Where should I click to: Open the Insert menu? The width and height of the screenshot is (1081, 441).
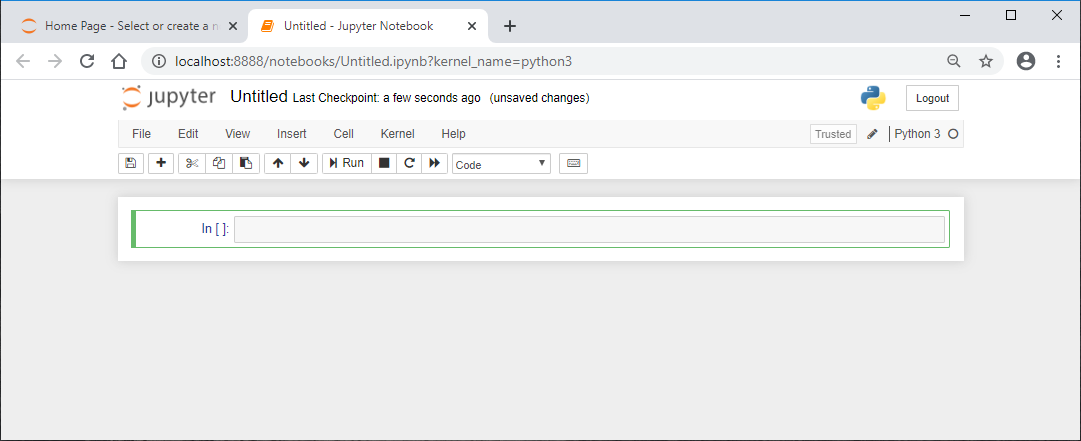click(x=292, y=134)
